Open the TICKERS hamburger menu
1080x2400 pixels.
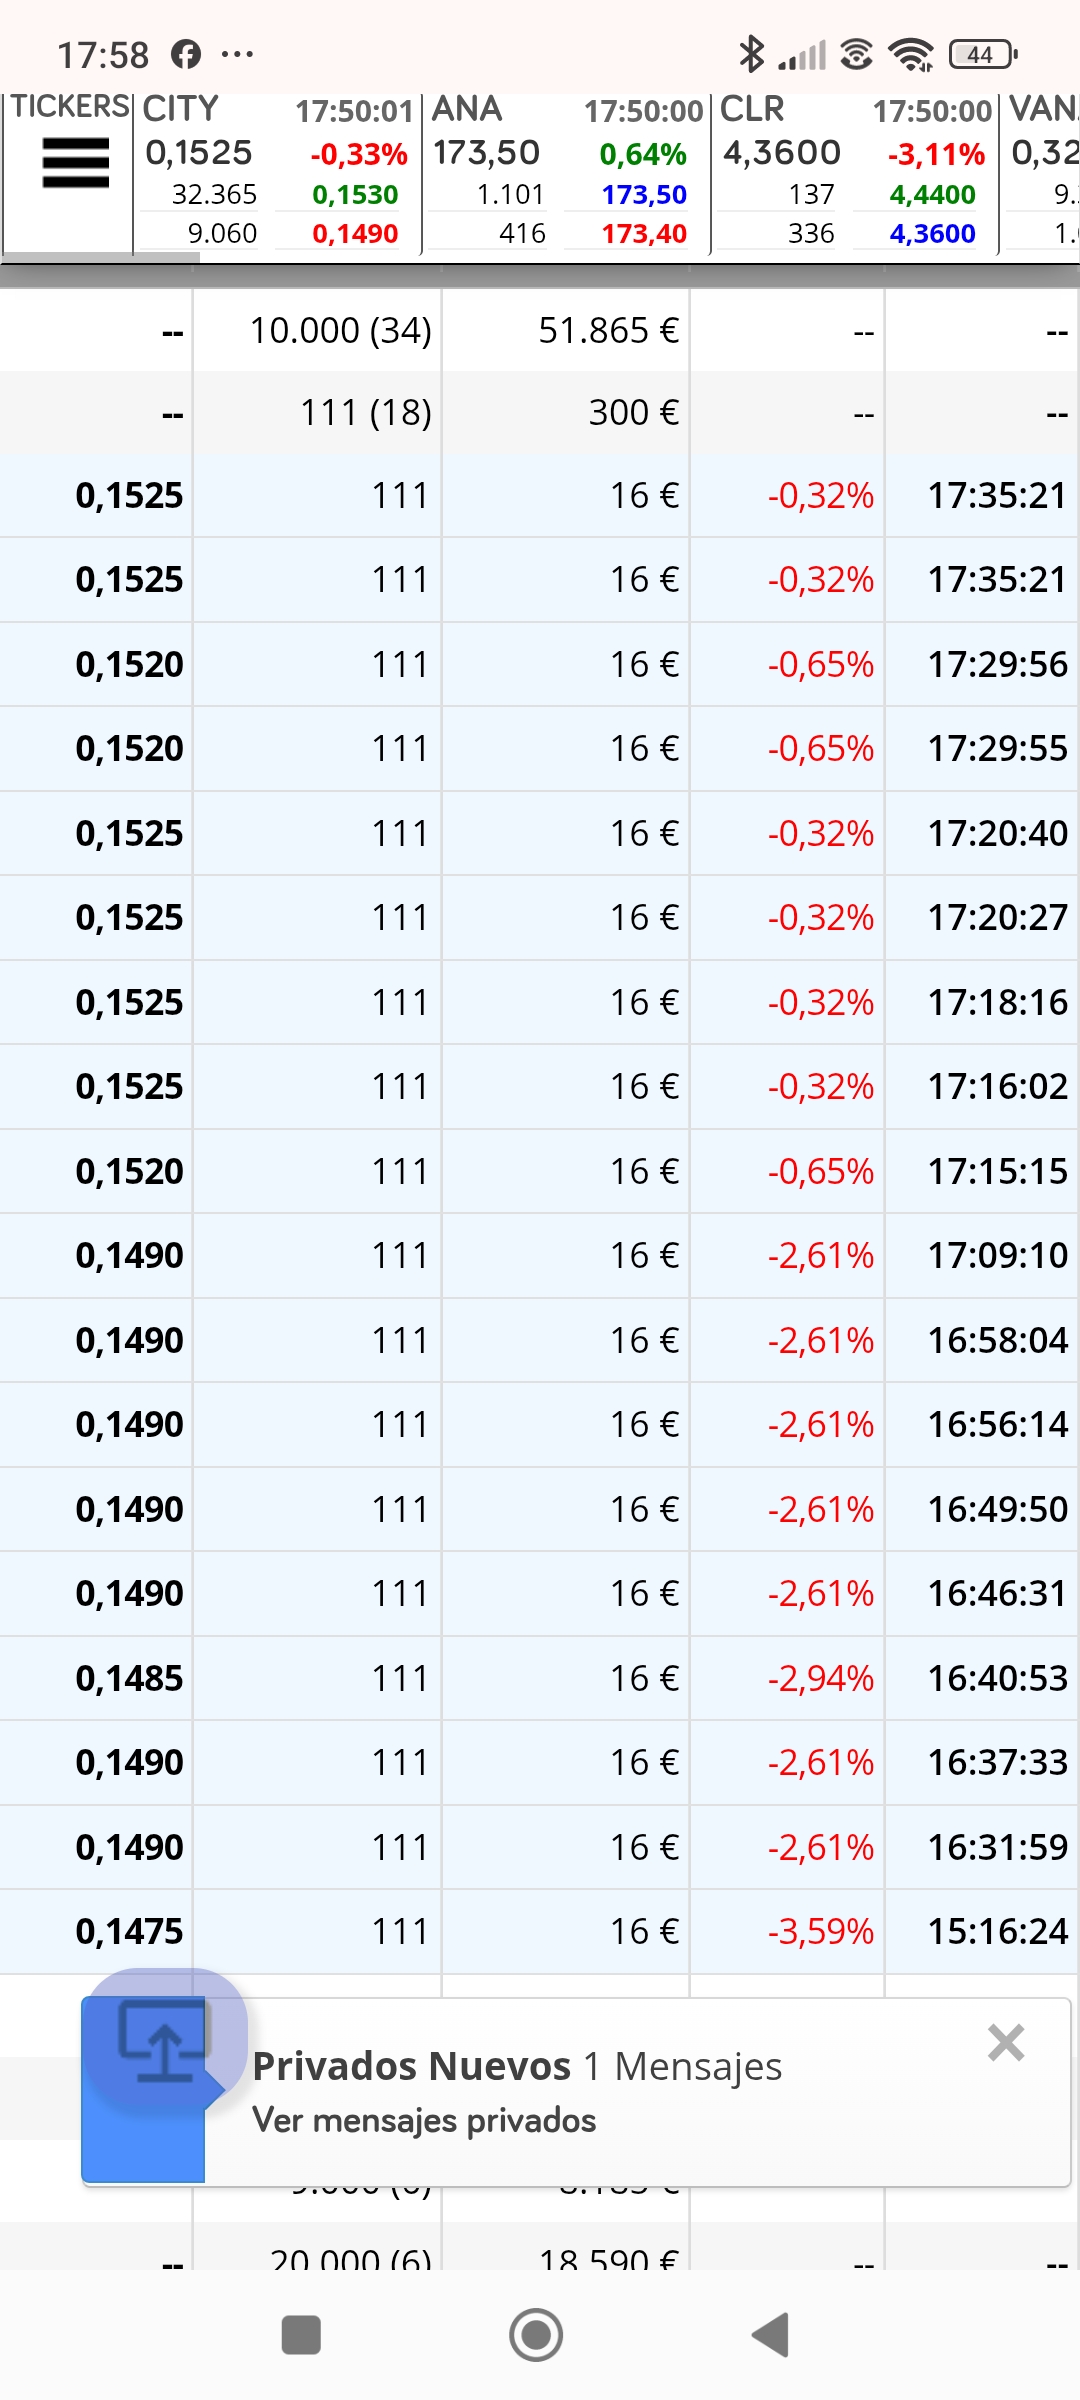76,163
